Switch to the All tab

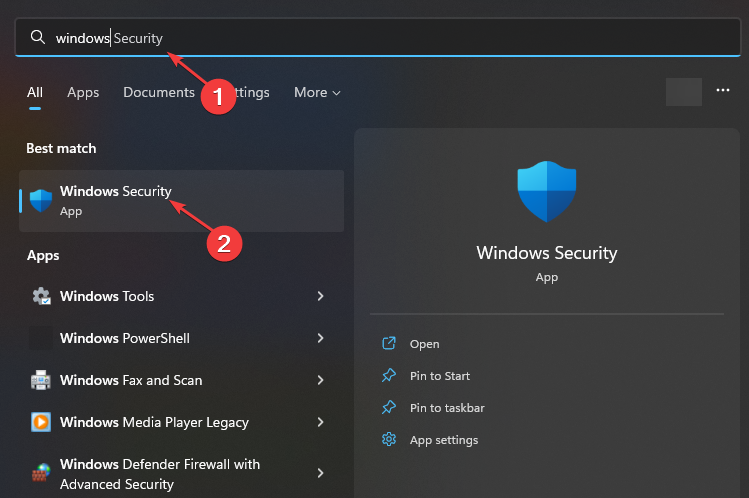[35, 92]
